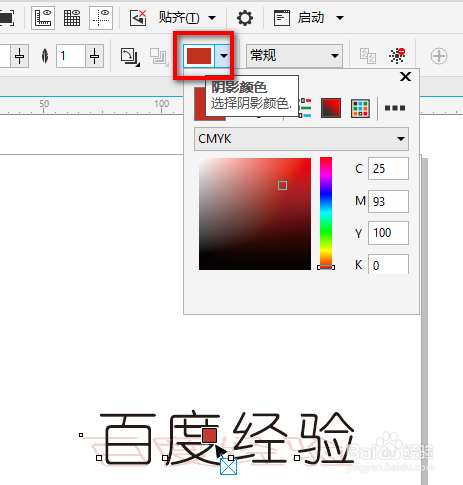Click the clear shadow icon

(x=397, y=56)
